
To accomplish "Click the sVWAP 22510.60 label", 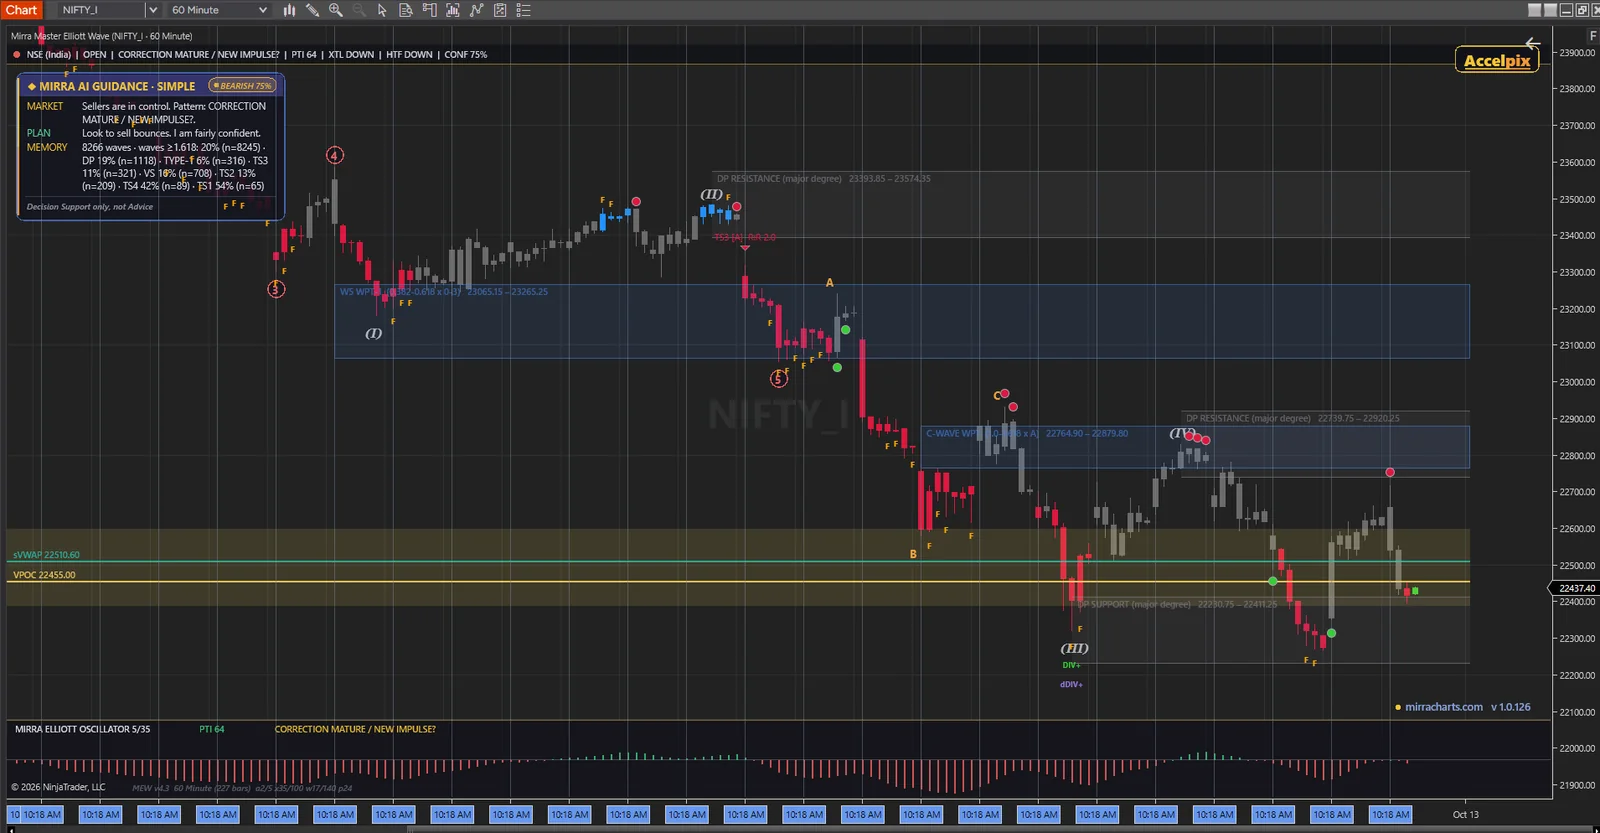I will (x=46, y=555).
